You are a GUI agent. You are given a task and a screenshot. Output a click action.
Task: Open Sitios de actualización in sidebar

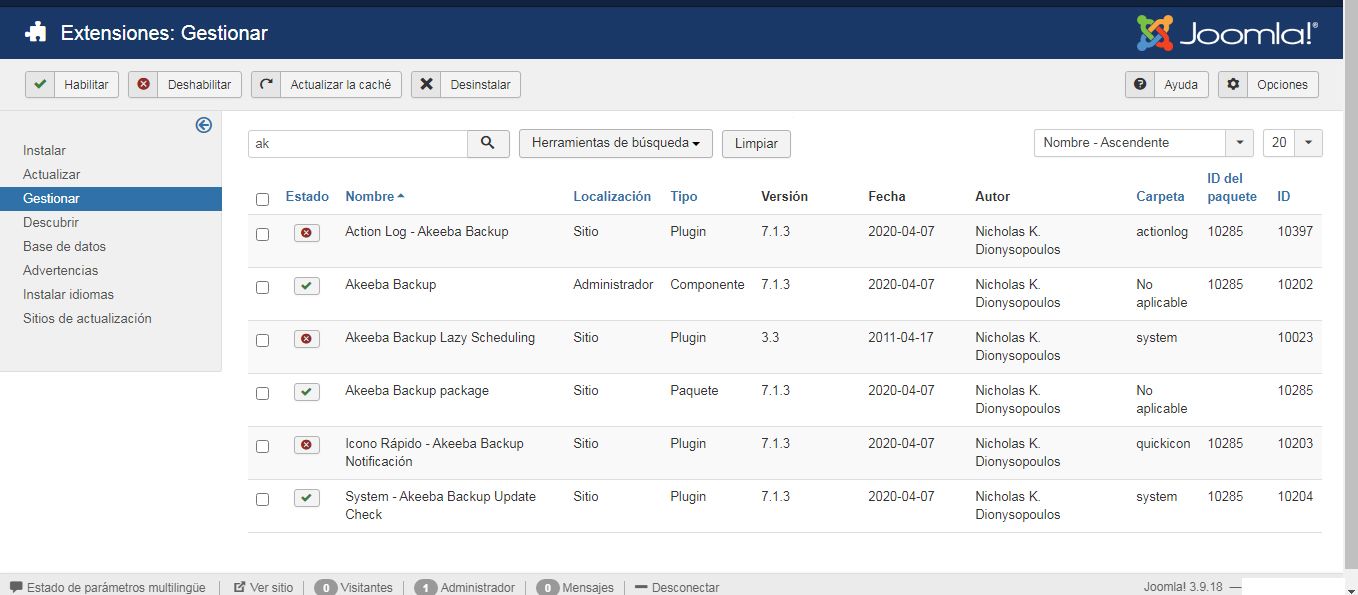[87, 319]
